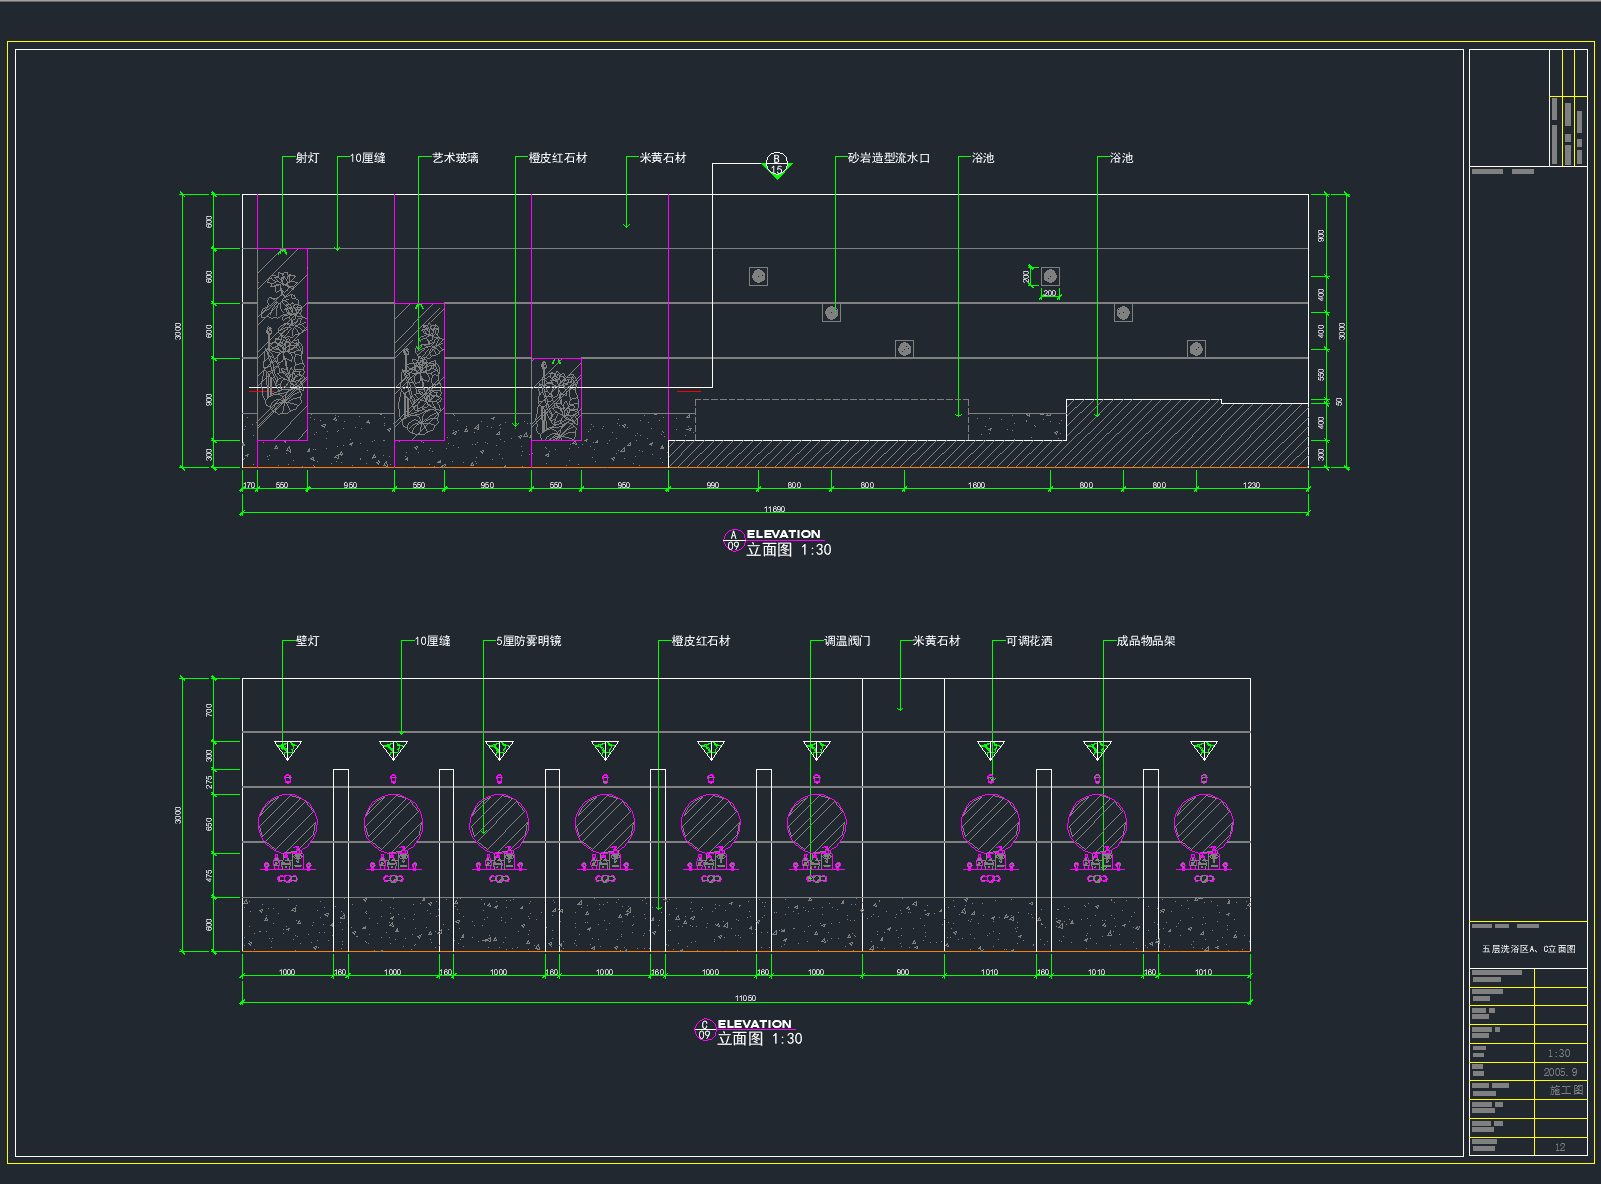This screenshot has width=1601, height=1184.
Task: Click the 射灯 label in elevation A
Action: [x=307, y=158]
